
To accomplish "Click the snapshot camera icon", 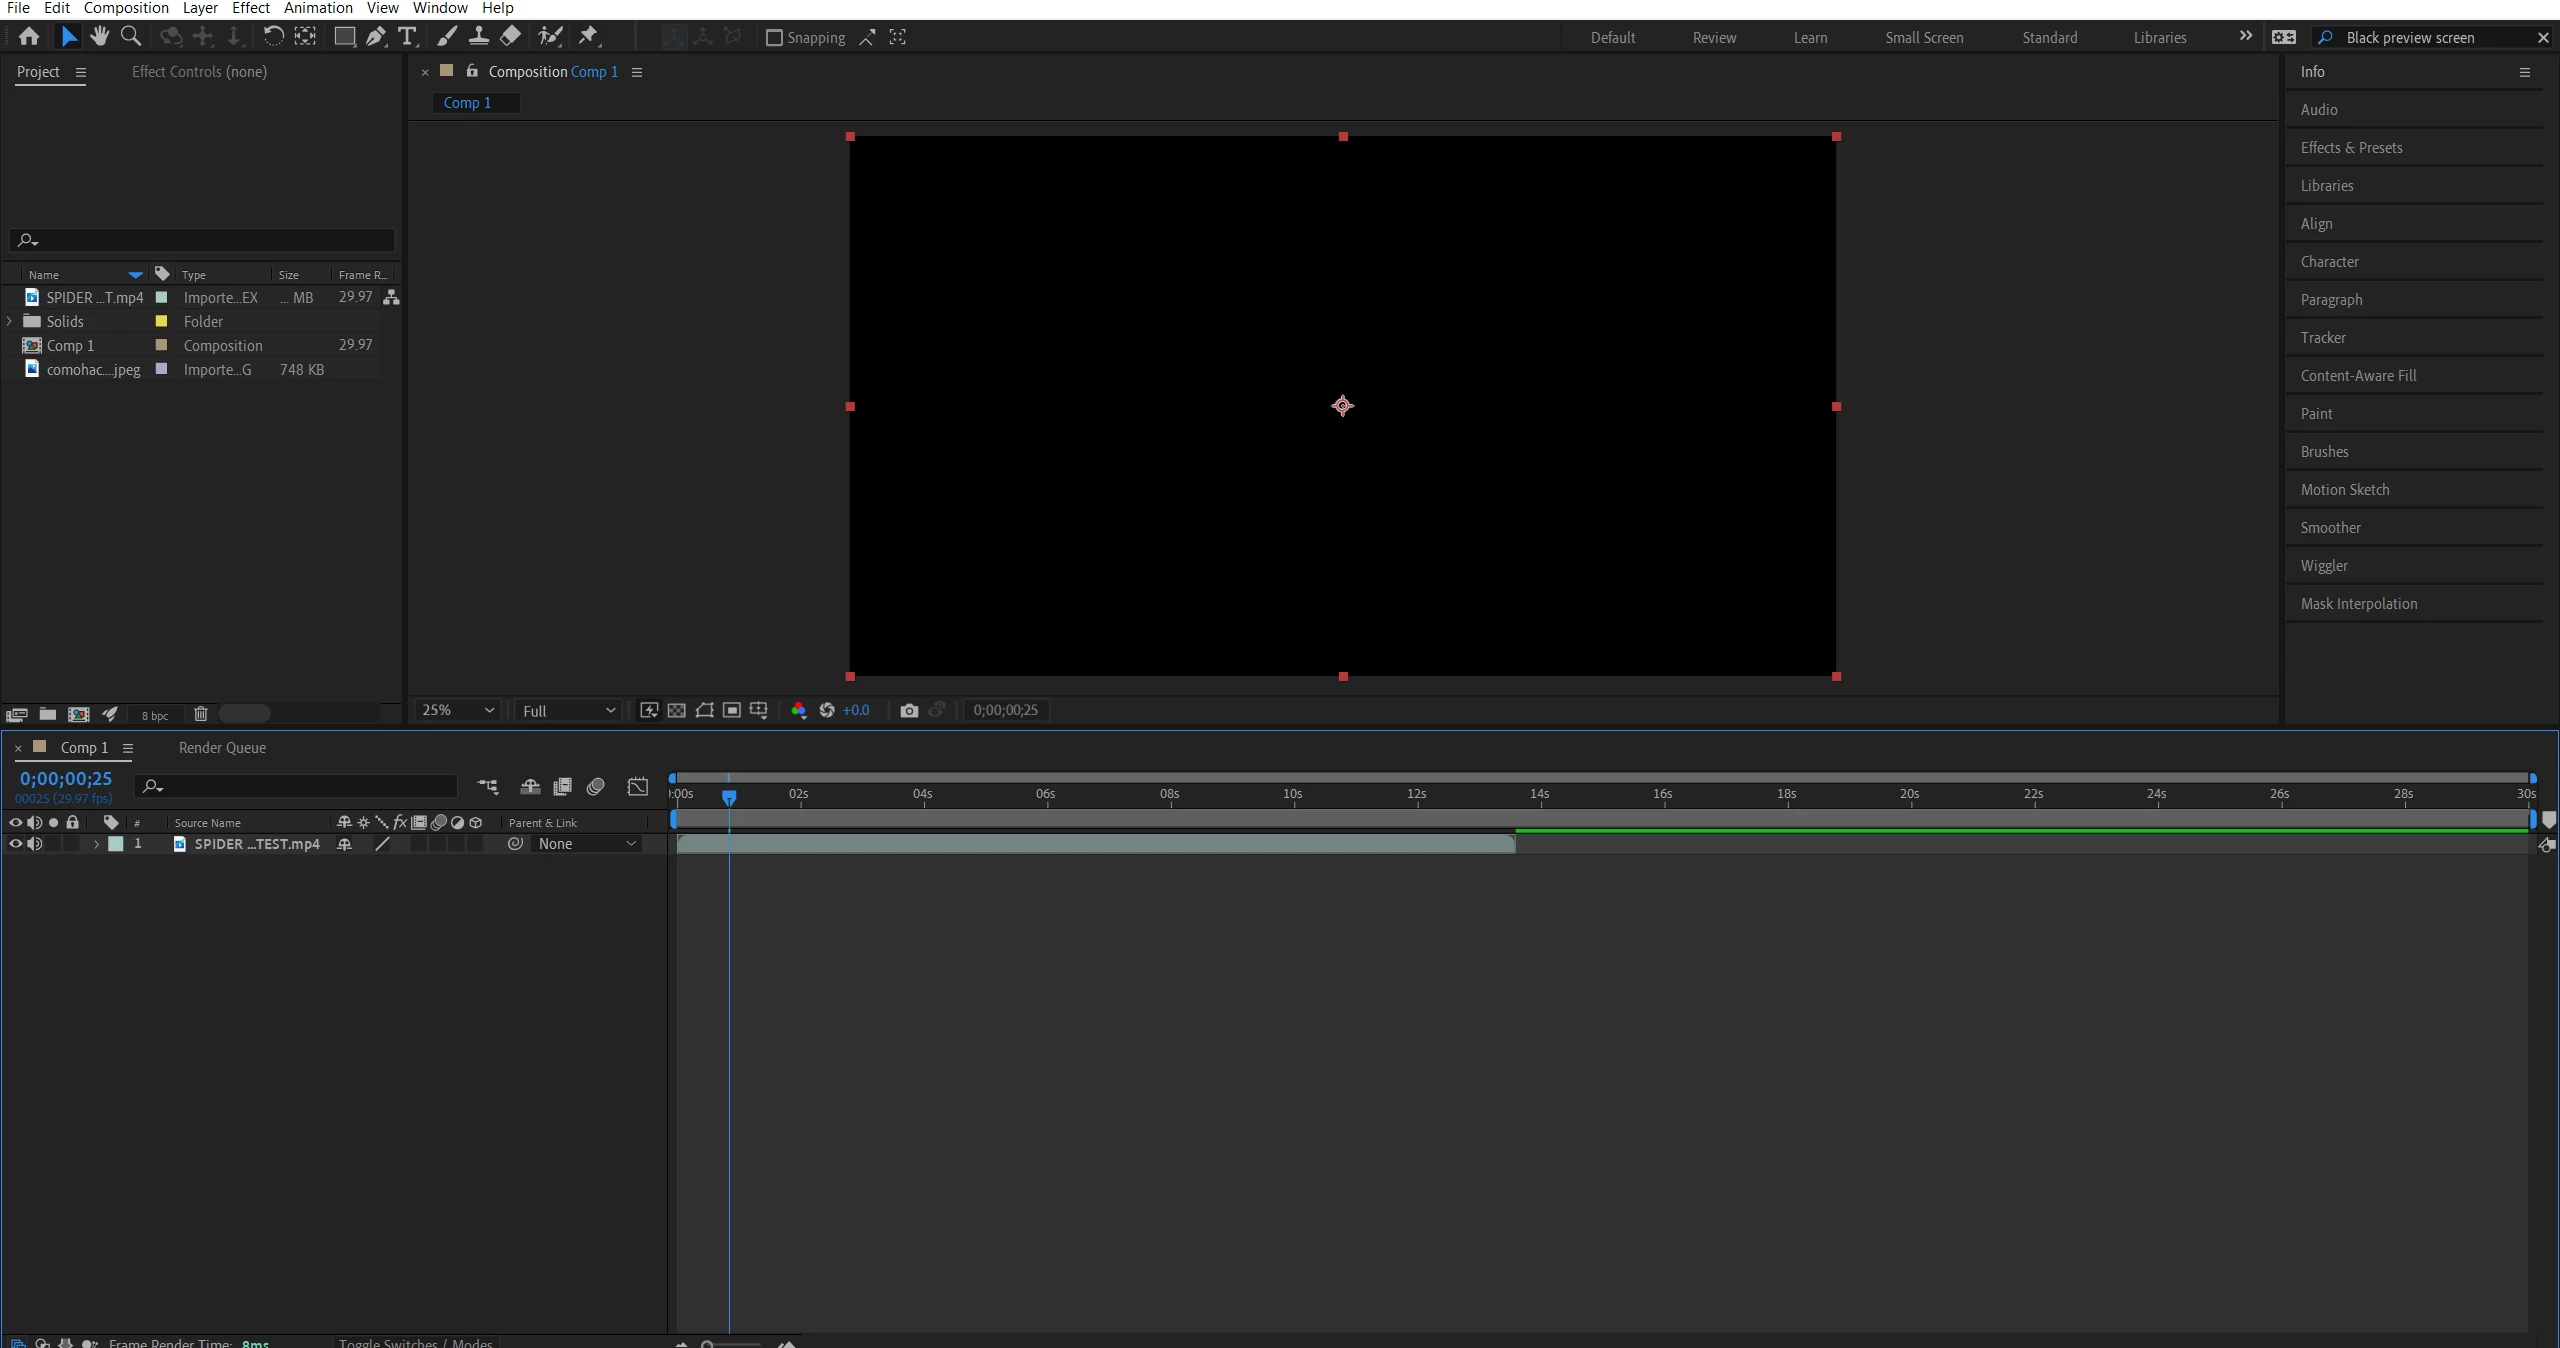I will (908, 710).
